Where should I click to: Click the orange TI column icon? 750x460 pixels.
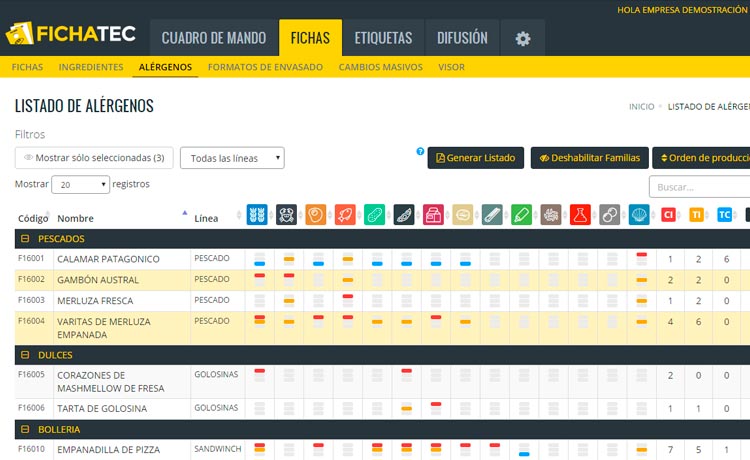coord(696,215)
